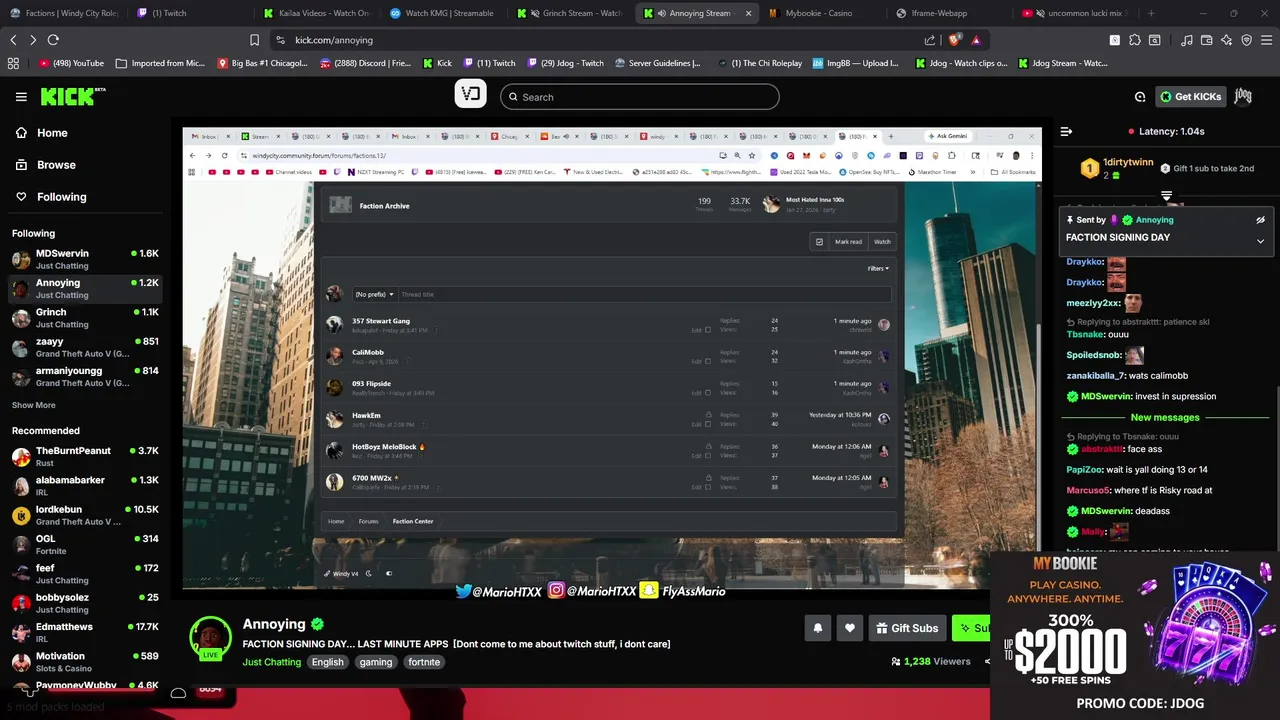The image size is (1280, 720).
Task: Click the reload page icon
Action: pyautogui.click(x=53, y=40)
